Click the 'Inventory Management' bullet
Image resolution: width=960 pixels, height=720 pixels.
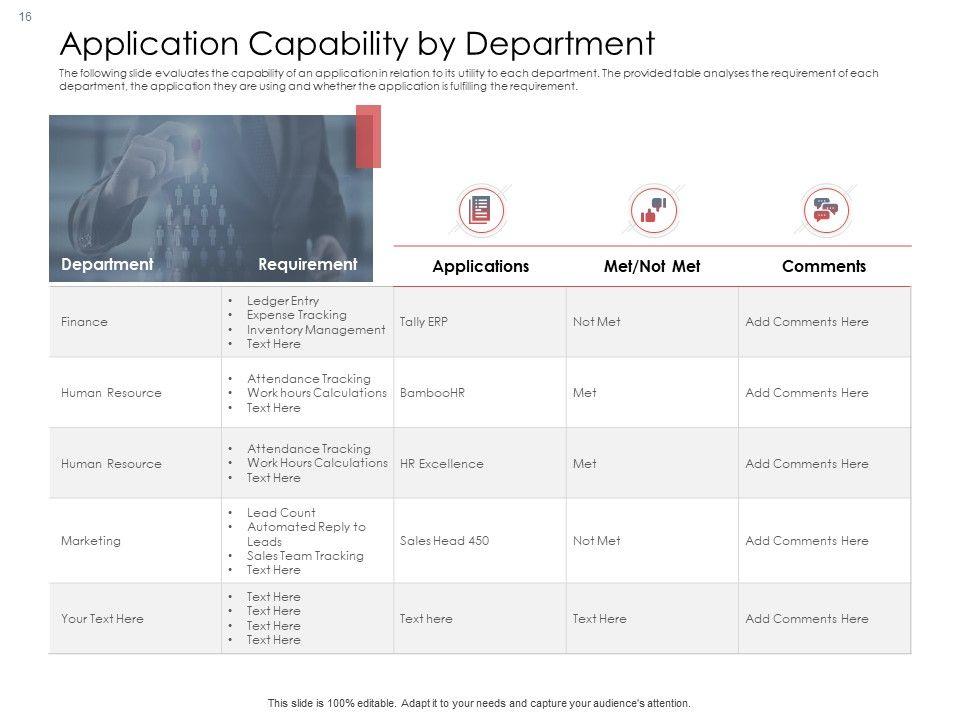click(x=316, y=329)
